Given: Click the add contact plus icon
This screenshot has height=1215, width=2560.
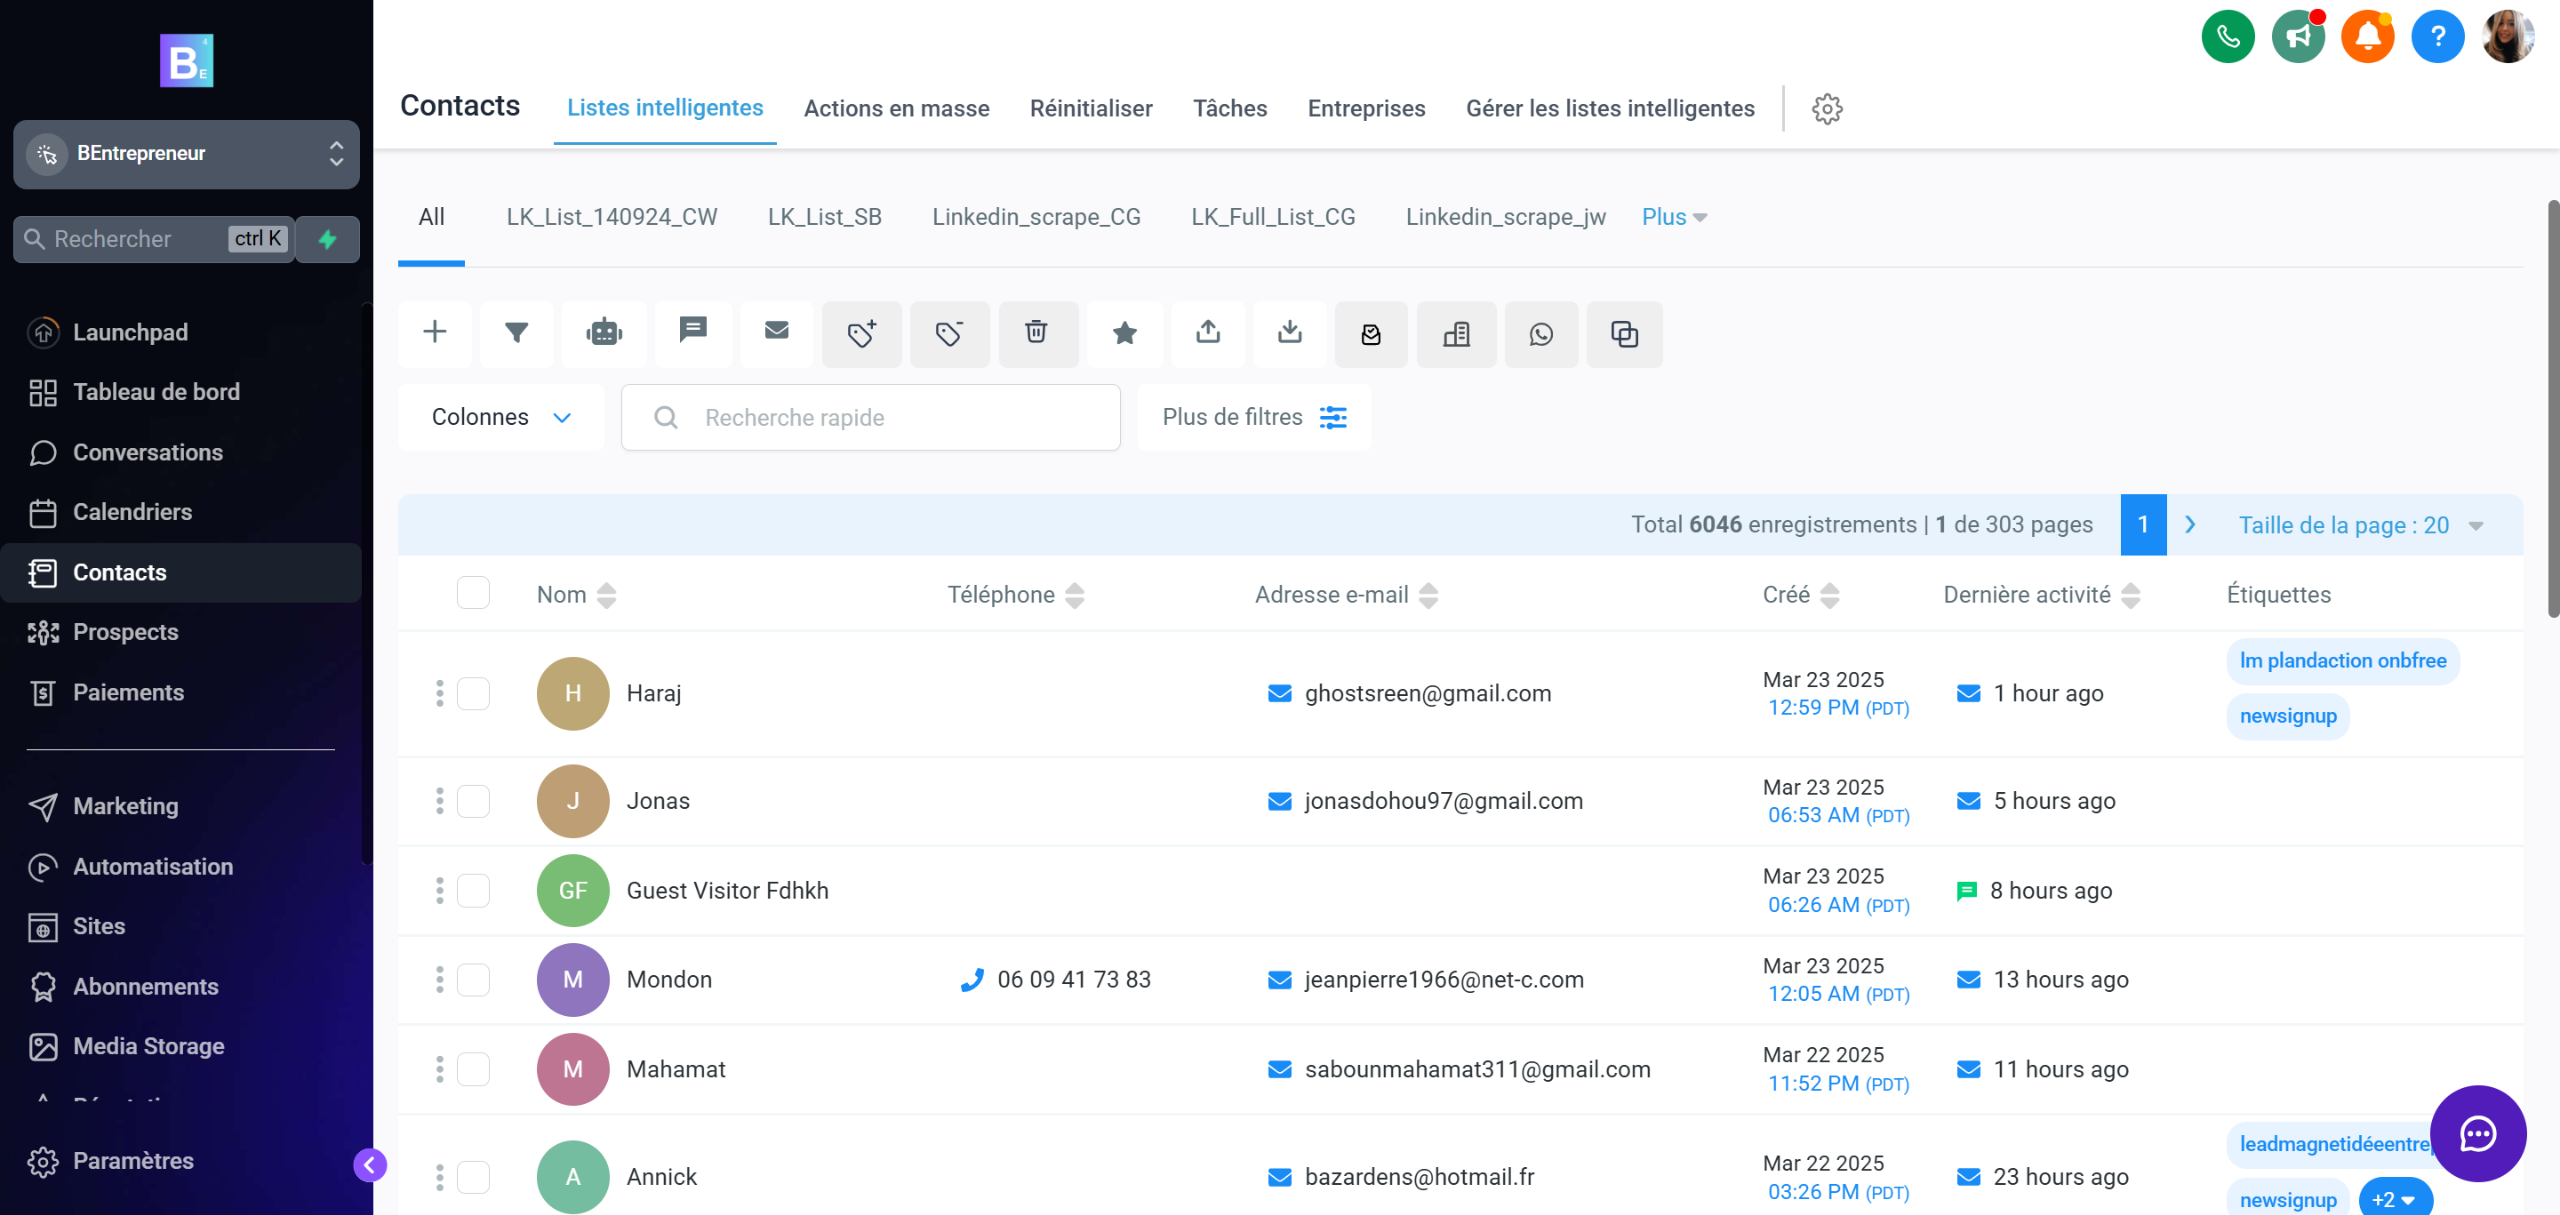Looking at the screenshot, I should pyautogui.click(x=435, y=333).
